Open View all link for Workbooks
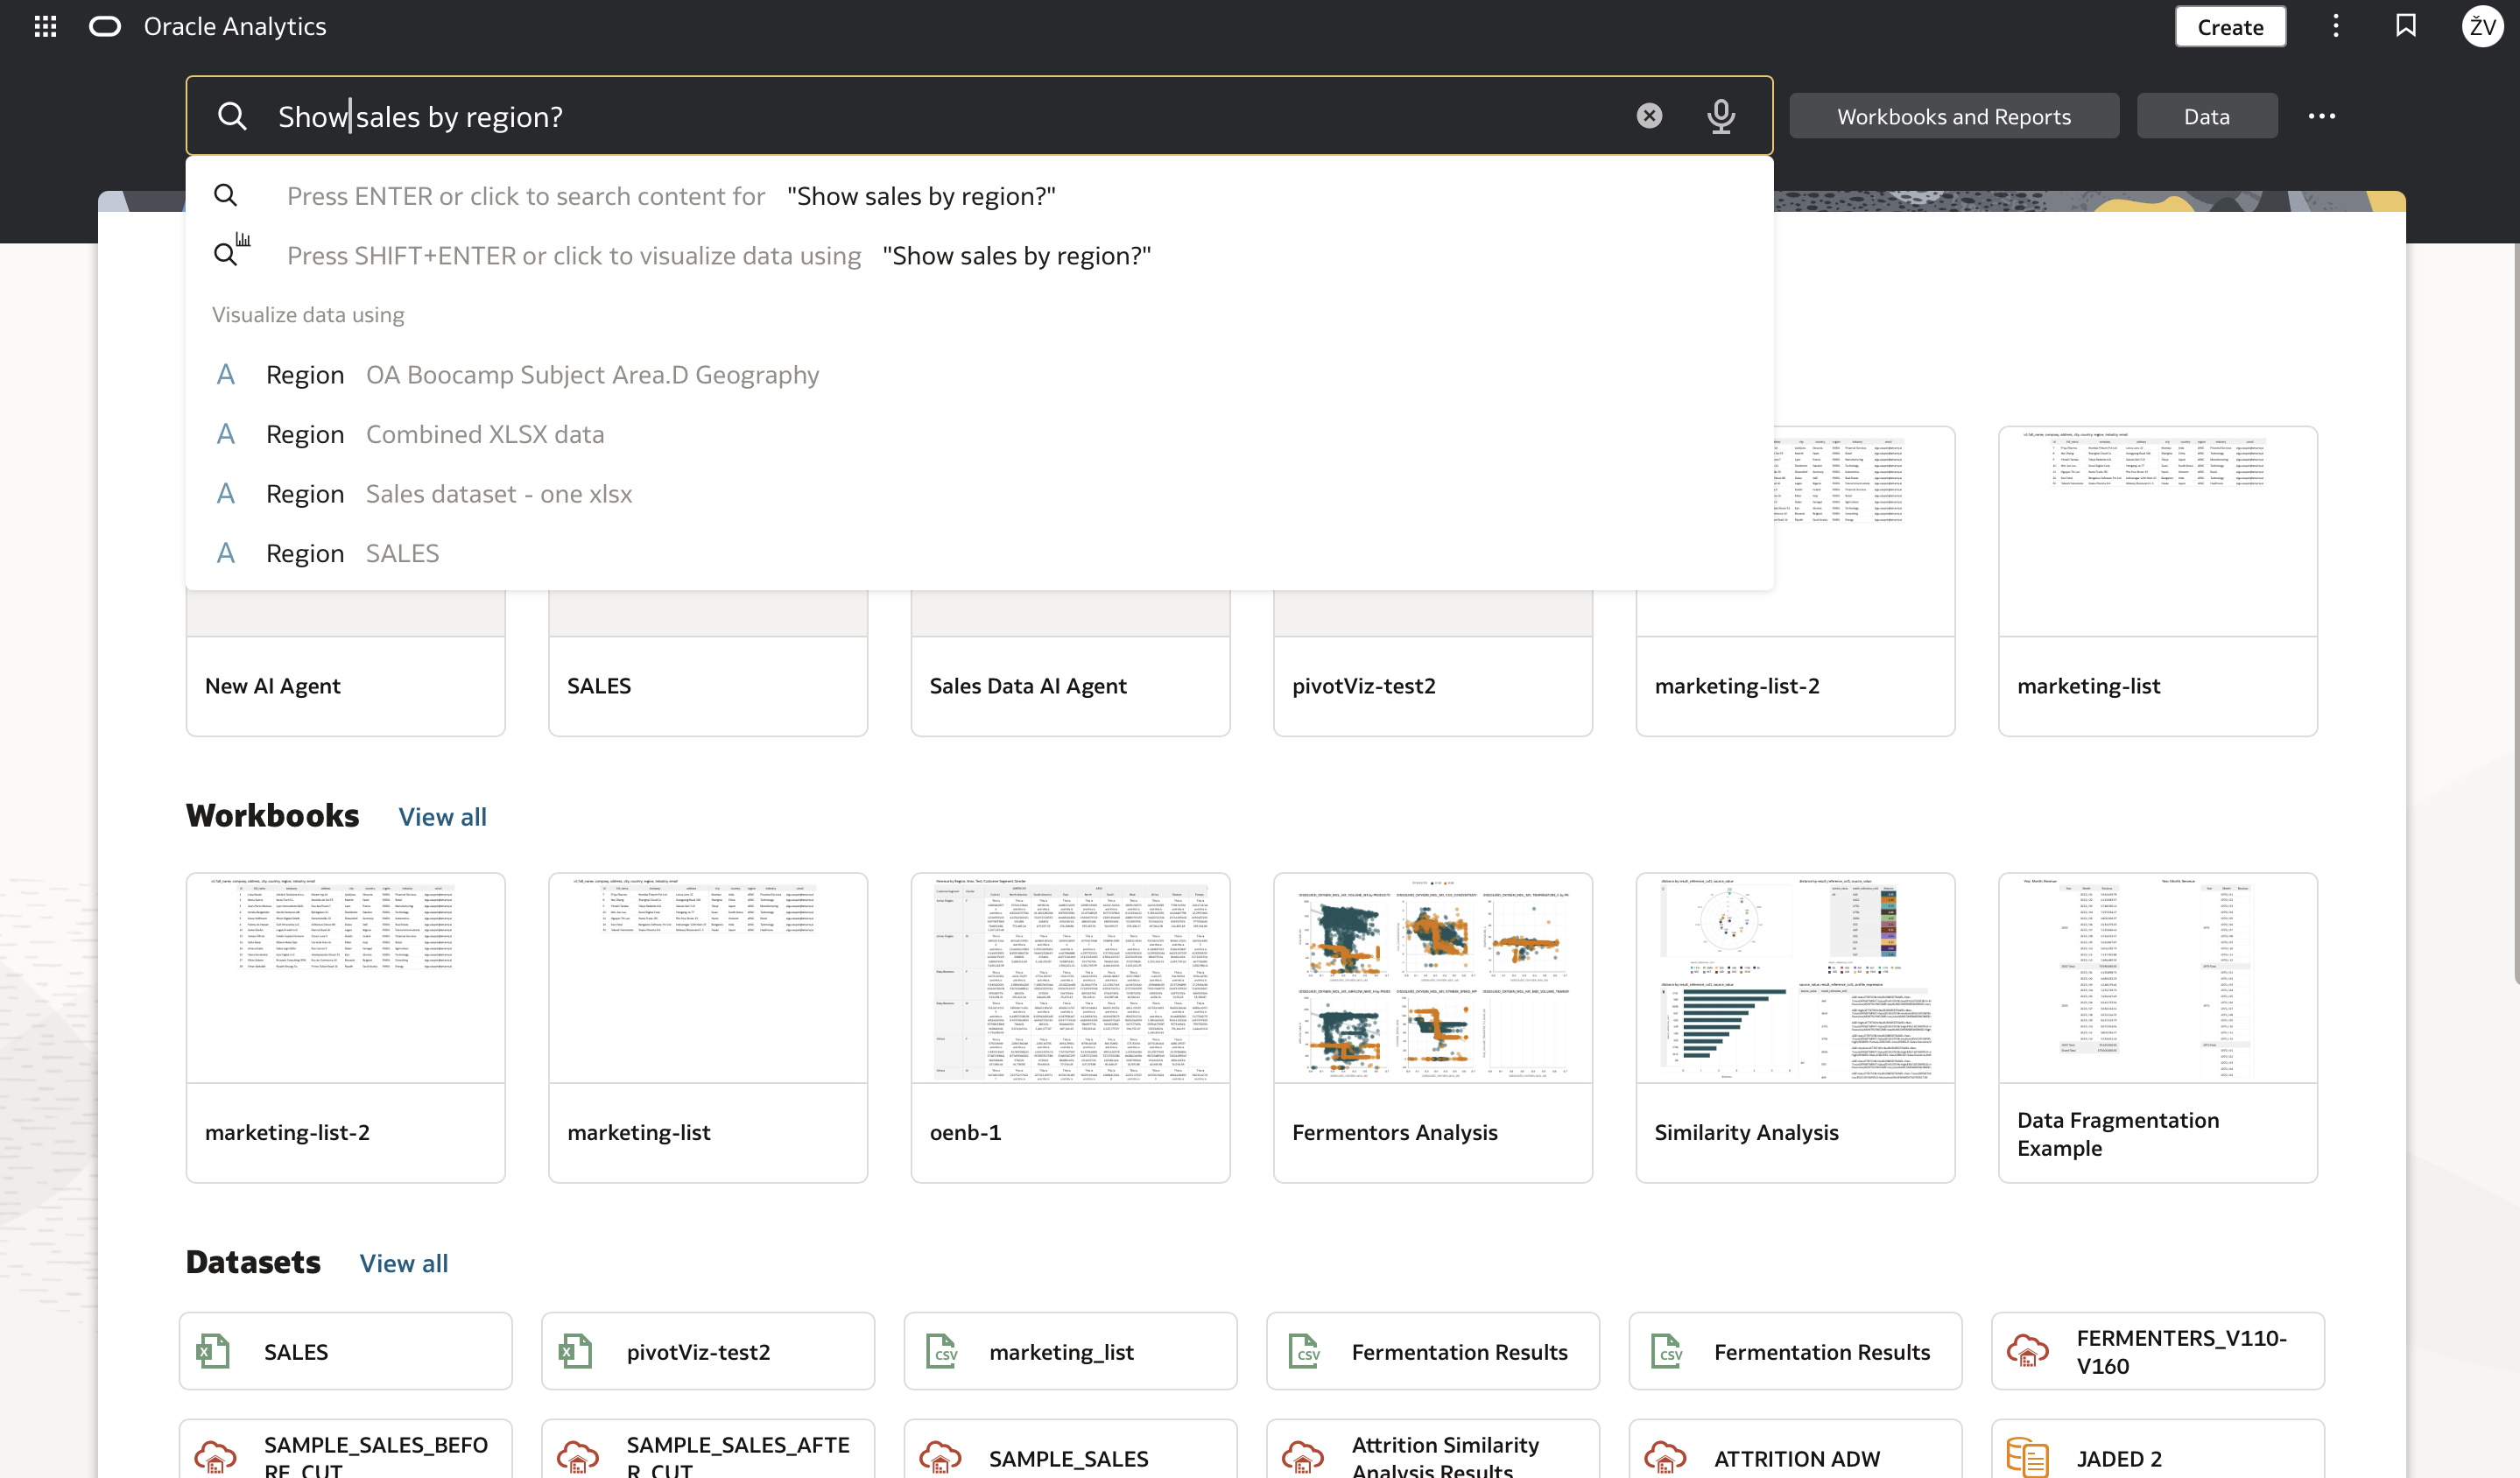The width and height of the screenshot is (2520, 1478). coord(442,816)
